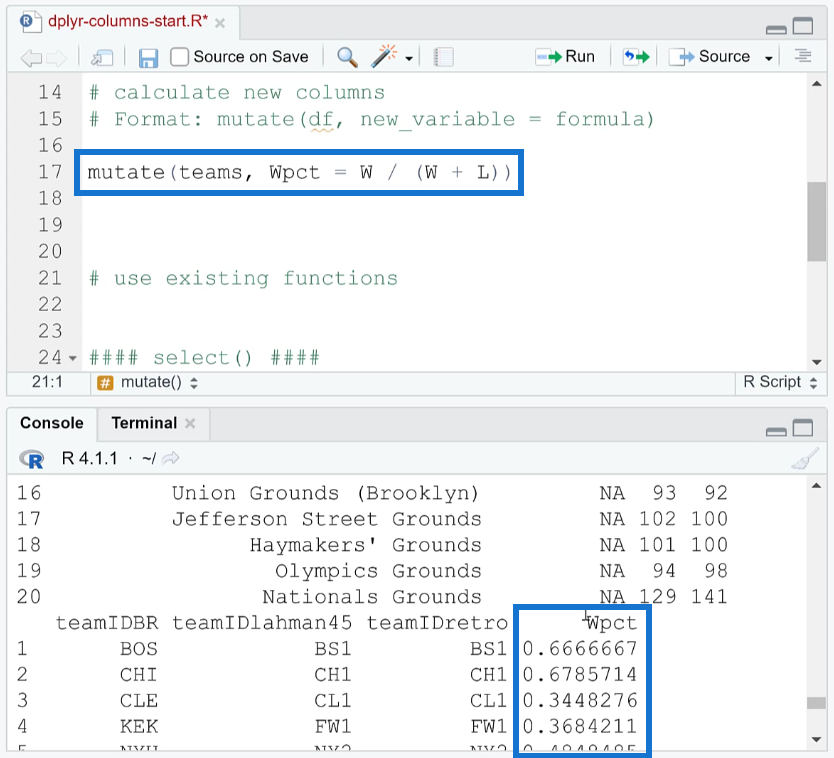
Task: Click the R logo in console
Action: [32, 459]
